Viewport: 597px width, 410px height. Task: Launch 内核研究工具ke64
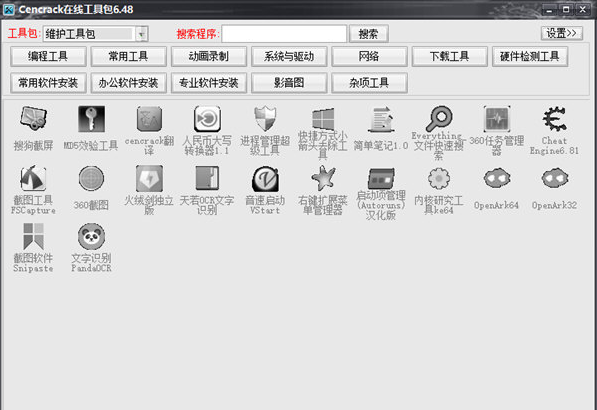[439, 178]
